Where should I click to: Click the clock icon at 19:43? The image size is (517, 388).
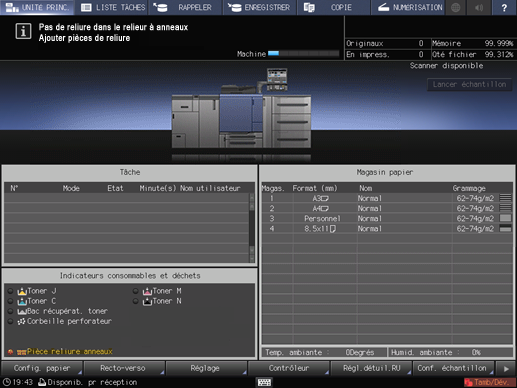coord(6,382)
